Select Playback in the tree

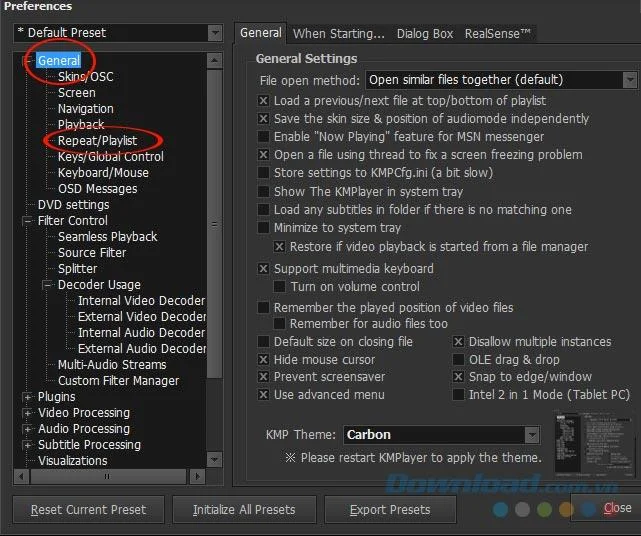[x=81, y=124]
